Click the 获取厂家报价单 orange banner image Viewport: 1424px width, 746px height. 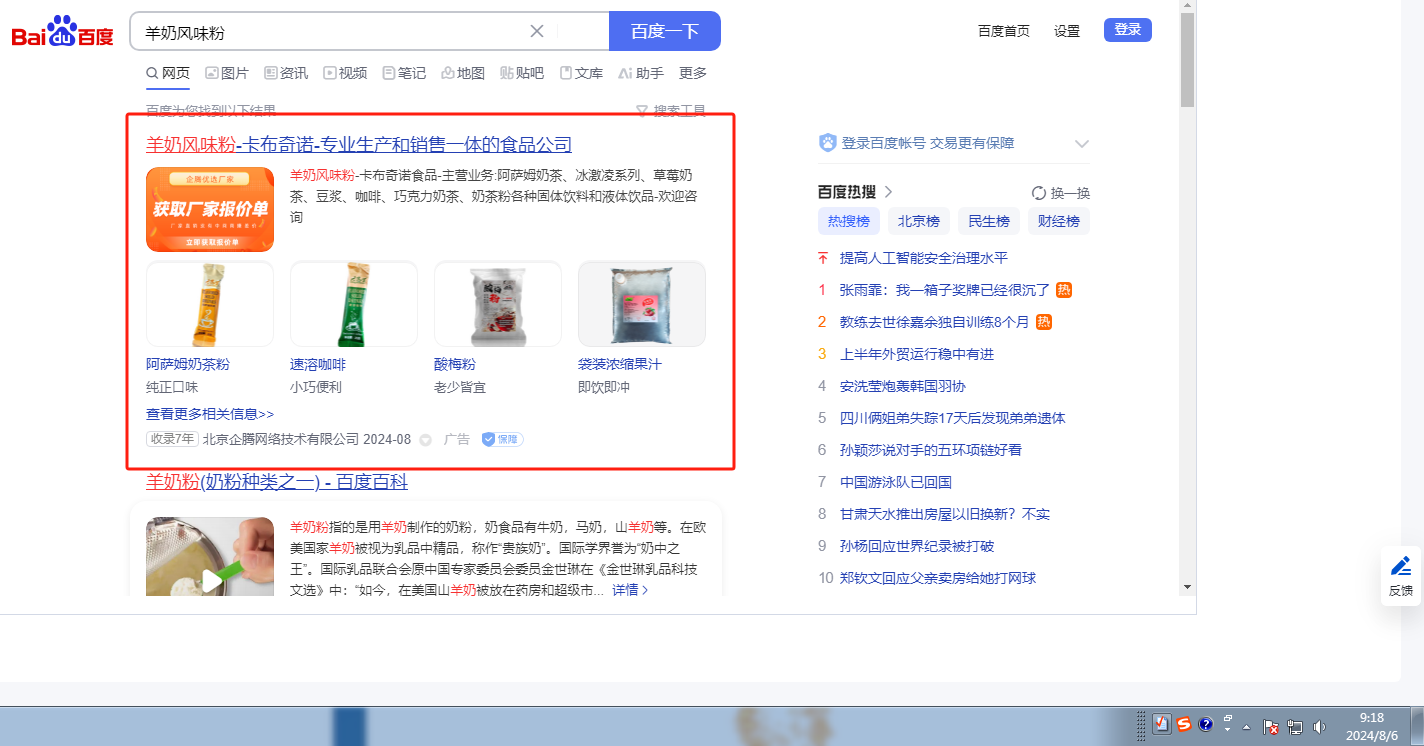point(210,209)
